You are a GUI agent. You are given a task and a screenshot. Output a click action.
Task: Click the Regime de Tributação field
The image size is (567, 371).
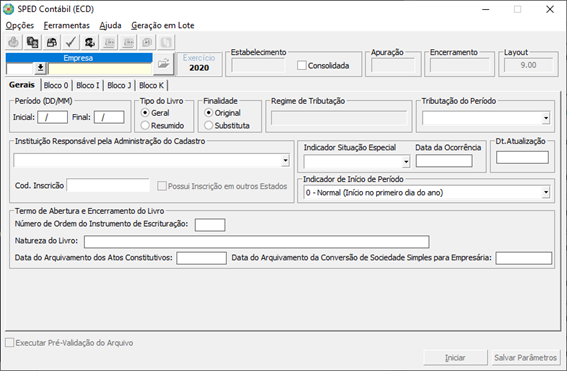point(339,118)
